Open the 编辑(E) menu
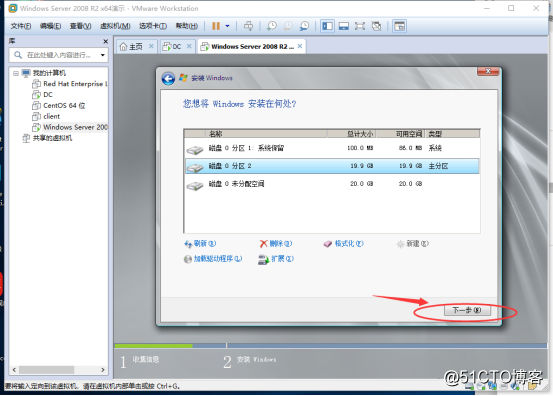The width and height of the screenshot is (553, 396). tap(50, 26)
